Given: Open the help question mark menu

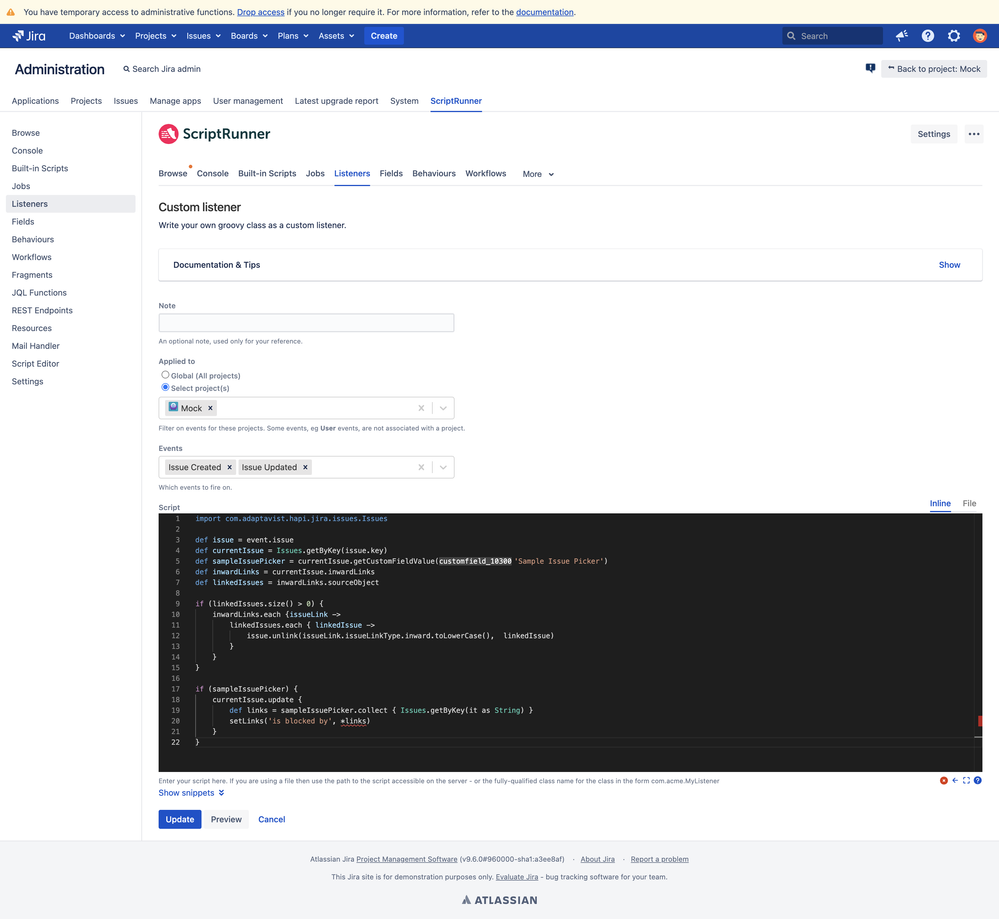Looking at the screenshot, I should pyautogui.click(x=928, y=36).
